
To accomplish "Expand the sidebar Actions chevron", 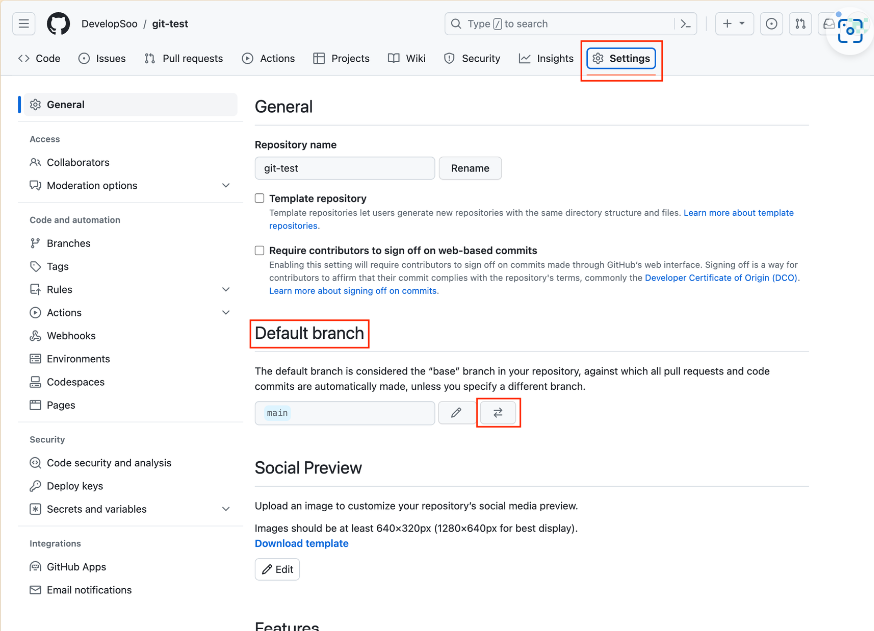I will (226, 312).
